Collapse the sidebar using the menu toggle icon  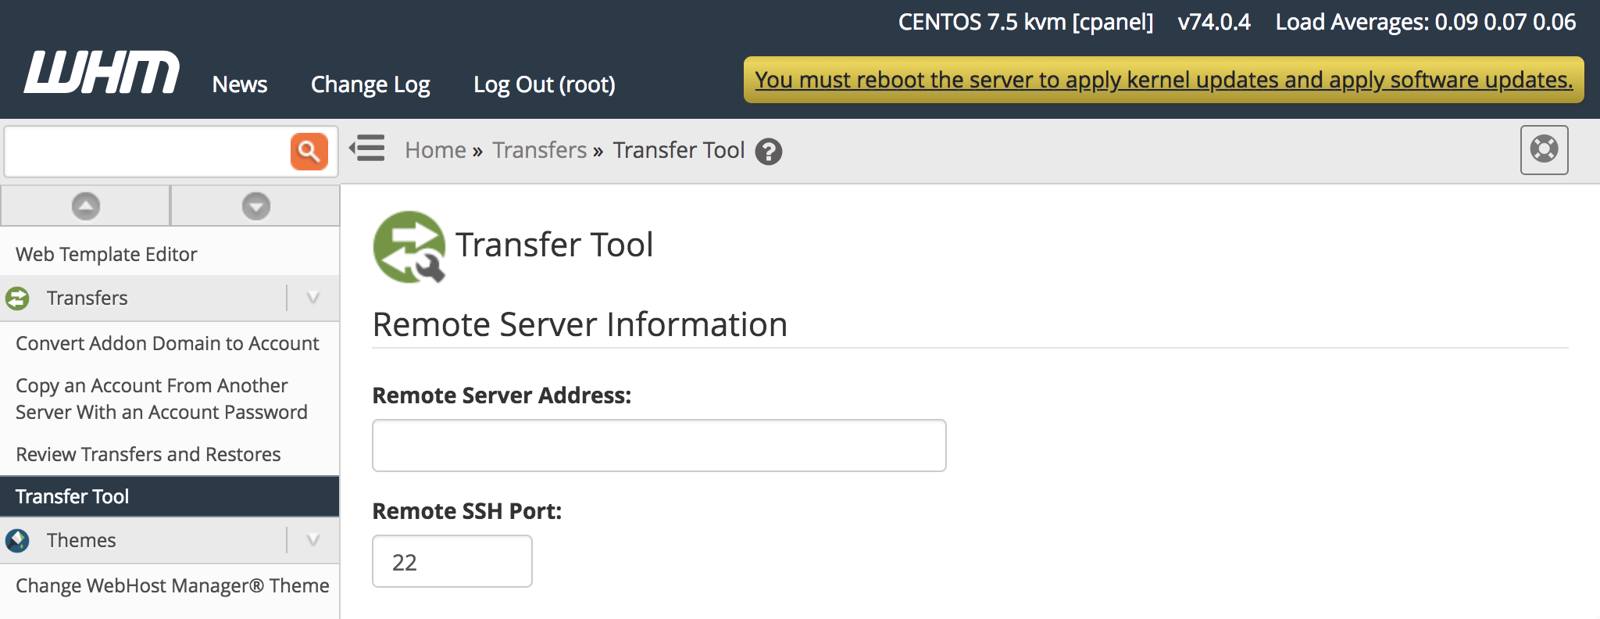coord(367,149)
